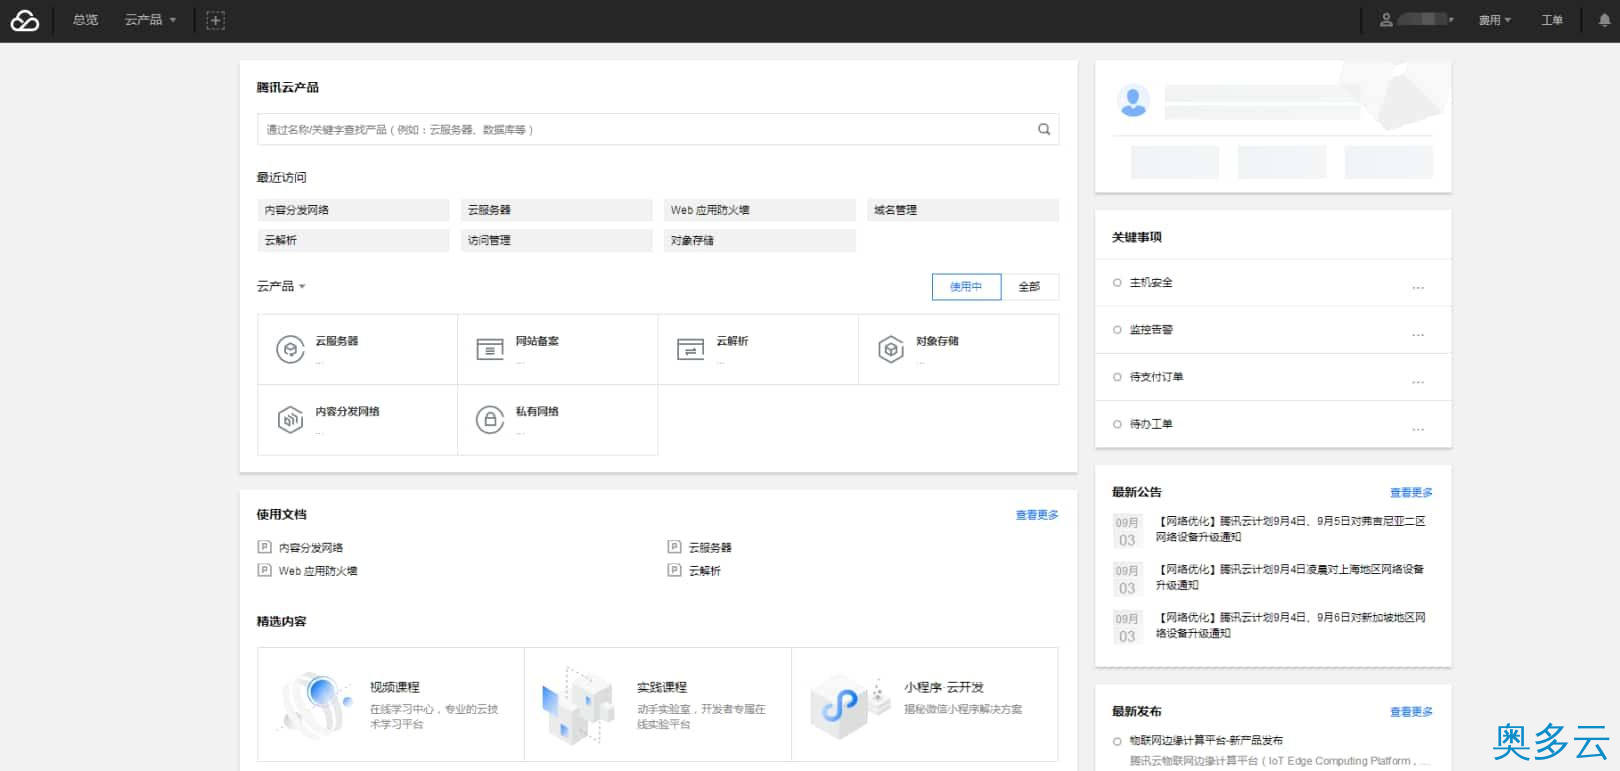Click the document icon beside 云解析 doc
Viewport: 1620px width, 771px height.
(x=675, y=570)
